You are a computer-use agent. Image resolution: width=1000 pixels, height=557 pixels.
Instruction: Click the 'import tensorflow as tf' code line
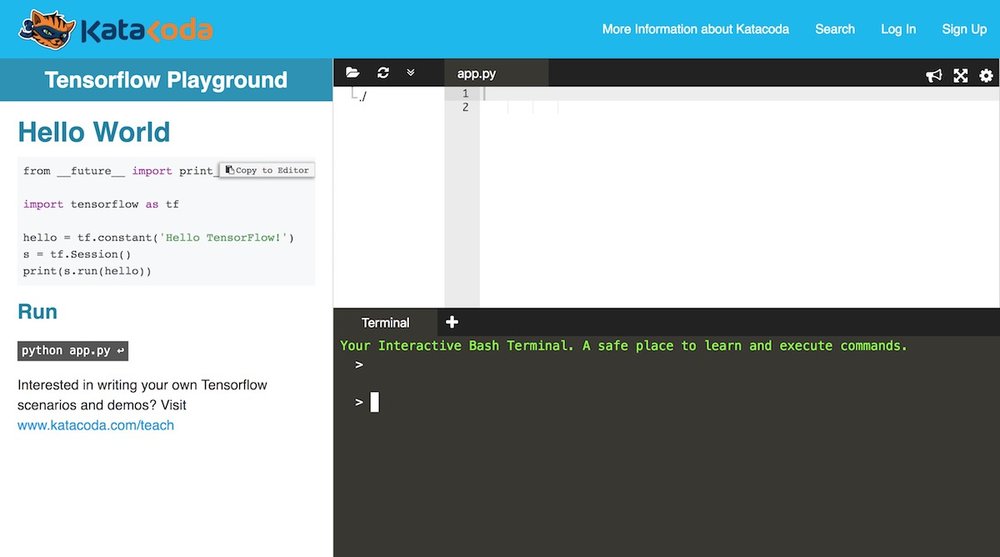[x=101, y=204]
